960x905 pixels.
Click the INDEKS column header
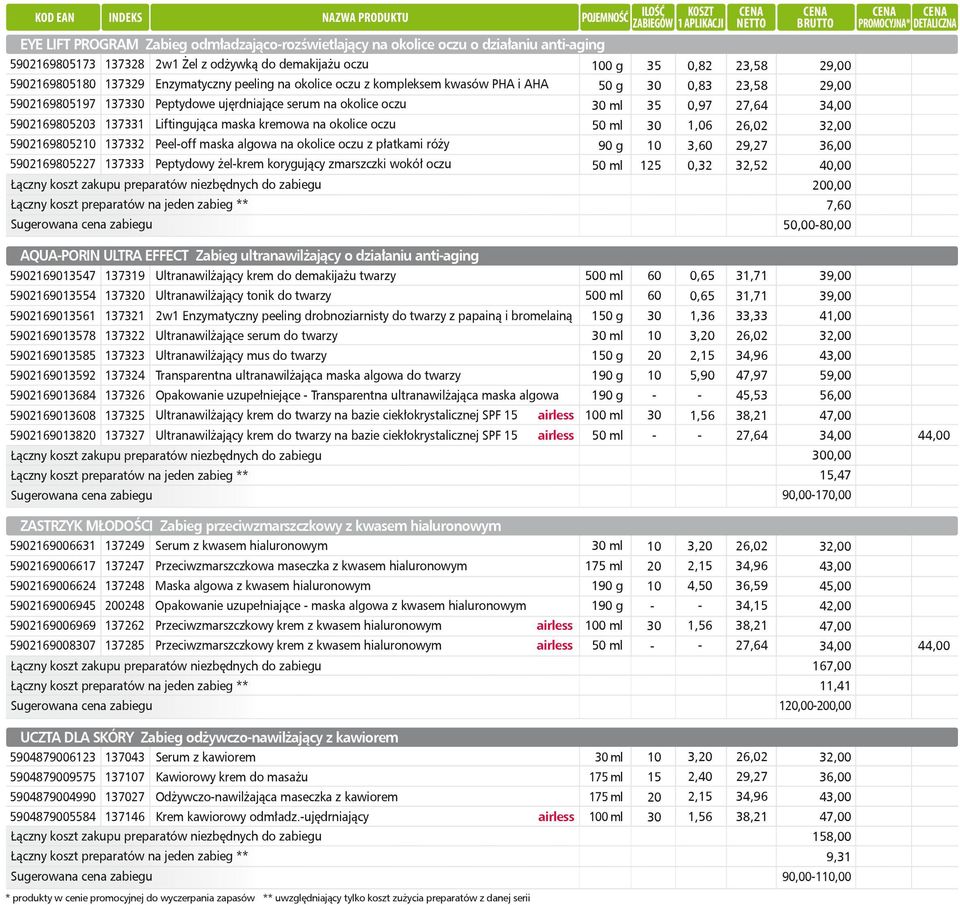coord(126,17)
